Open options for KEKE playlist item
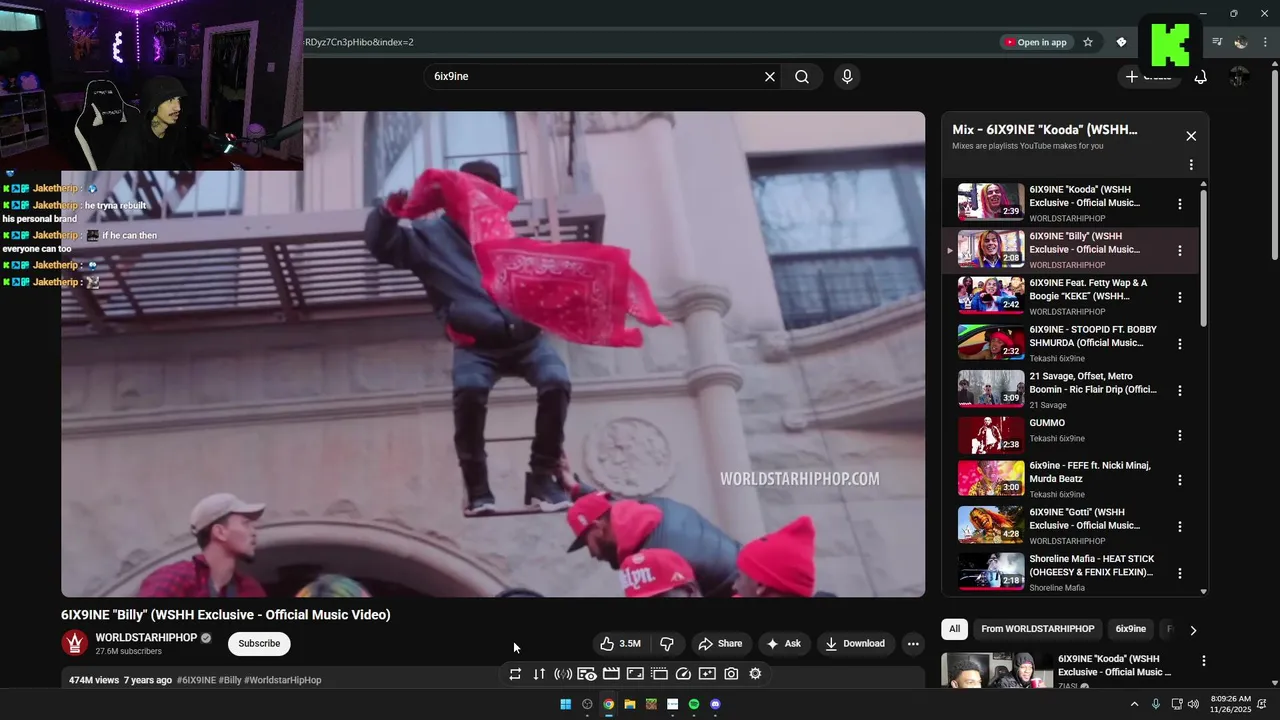Screen dimensions: 1280x720 tap(1180, 297)
